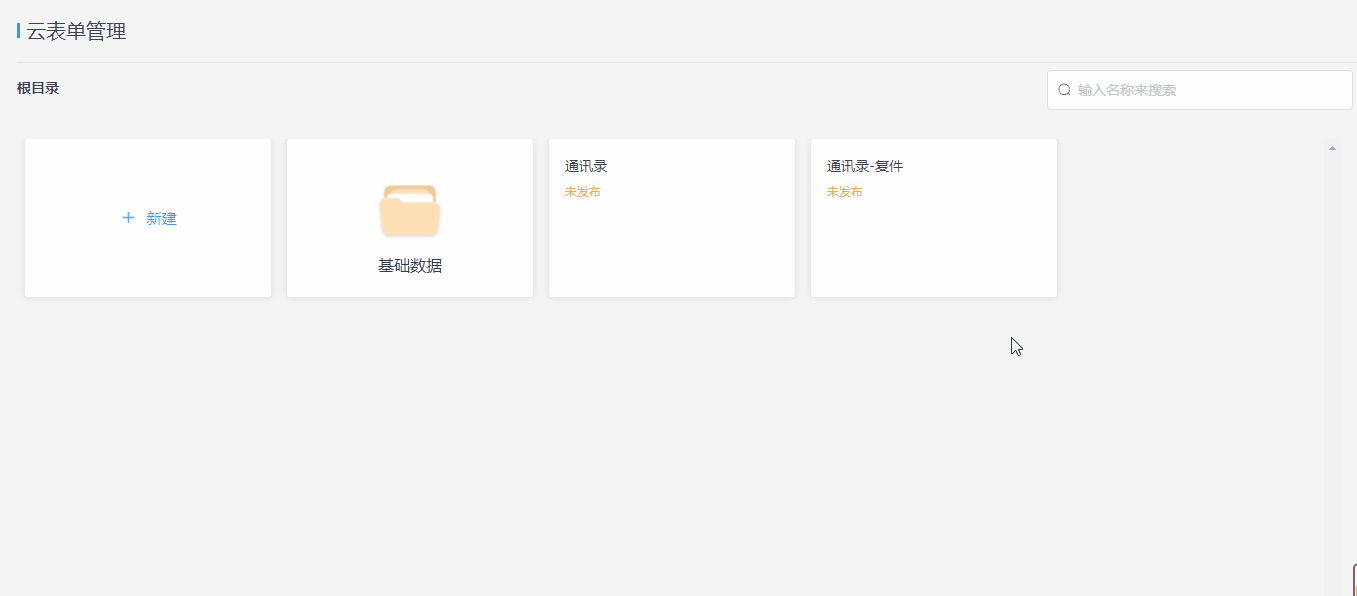This screenshot has width=1357, height=596.
Task: Click the blue bar beside 云表单管理
Action: coord(18,31)
